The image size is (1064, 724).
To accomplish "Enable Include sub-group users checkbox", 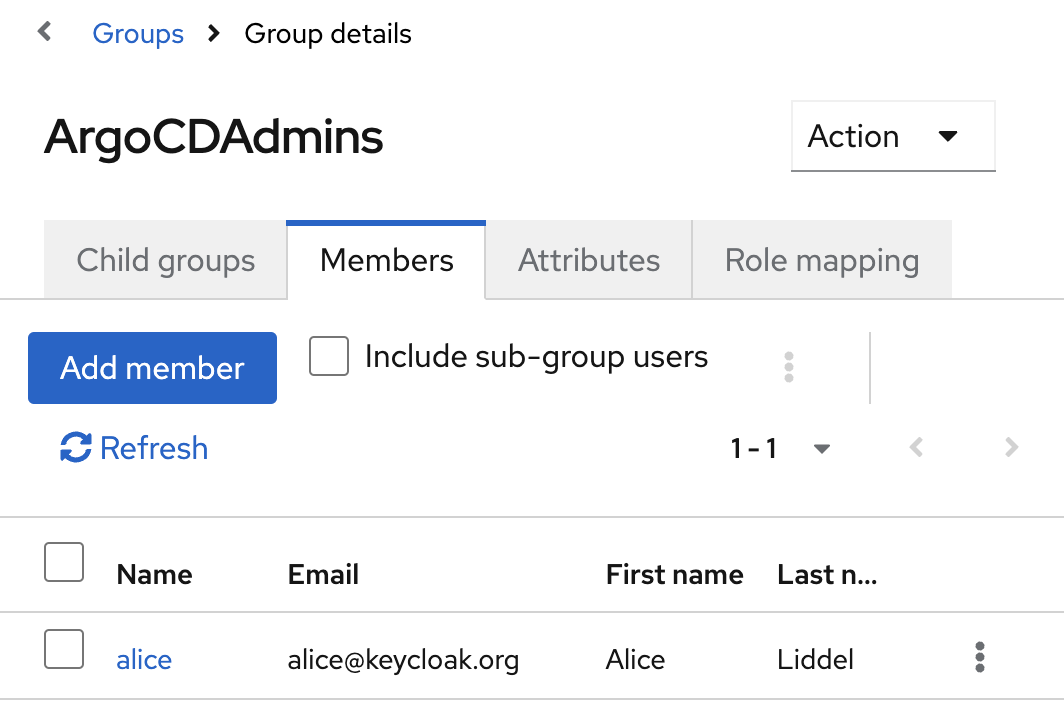I will coord(329,356).
